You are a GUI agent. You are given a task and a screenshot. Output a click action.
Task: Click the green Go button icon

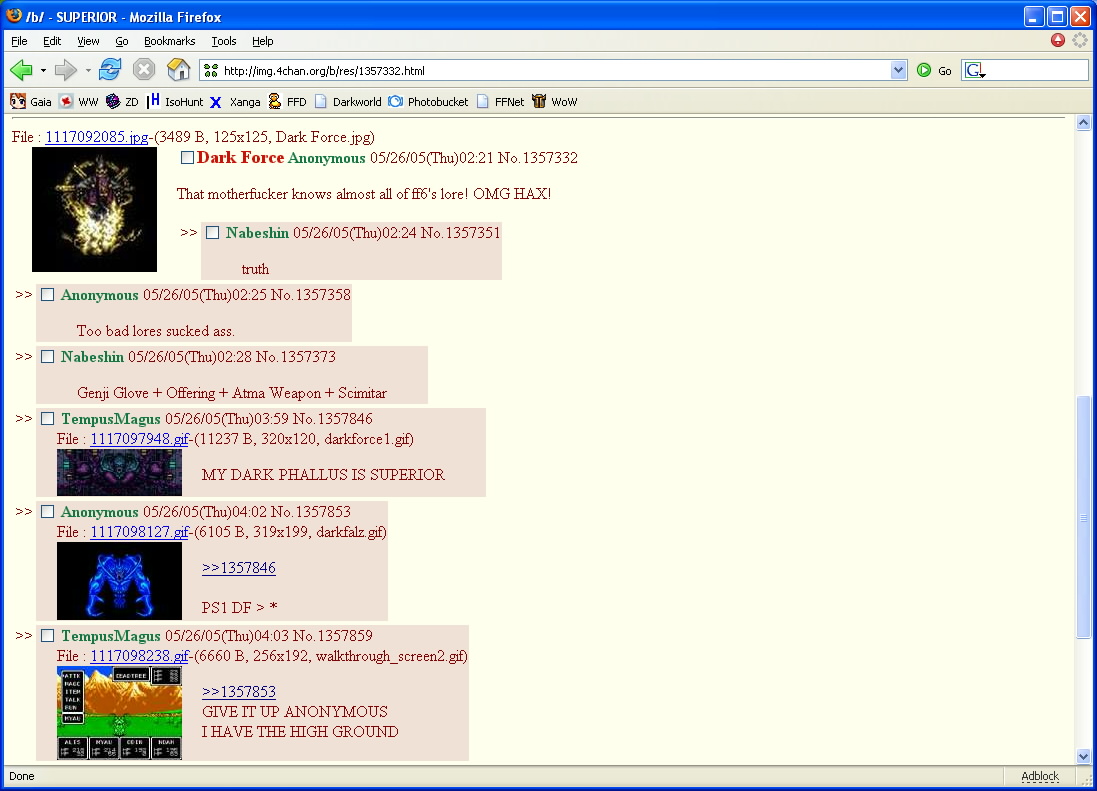click(924, 70)
